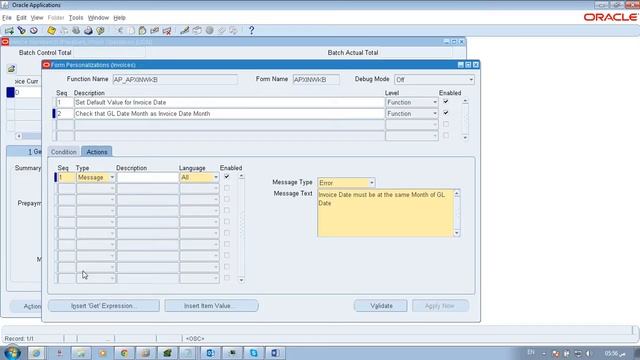Open Chrome from the taskbar
640x360 pixels.
click(x=124, y=353)
